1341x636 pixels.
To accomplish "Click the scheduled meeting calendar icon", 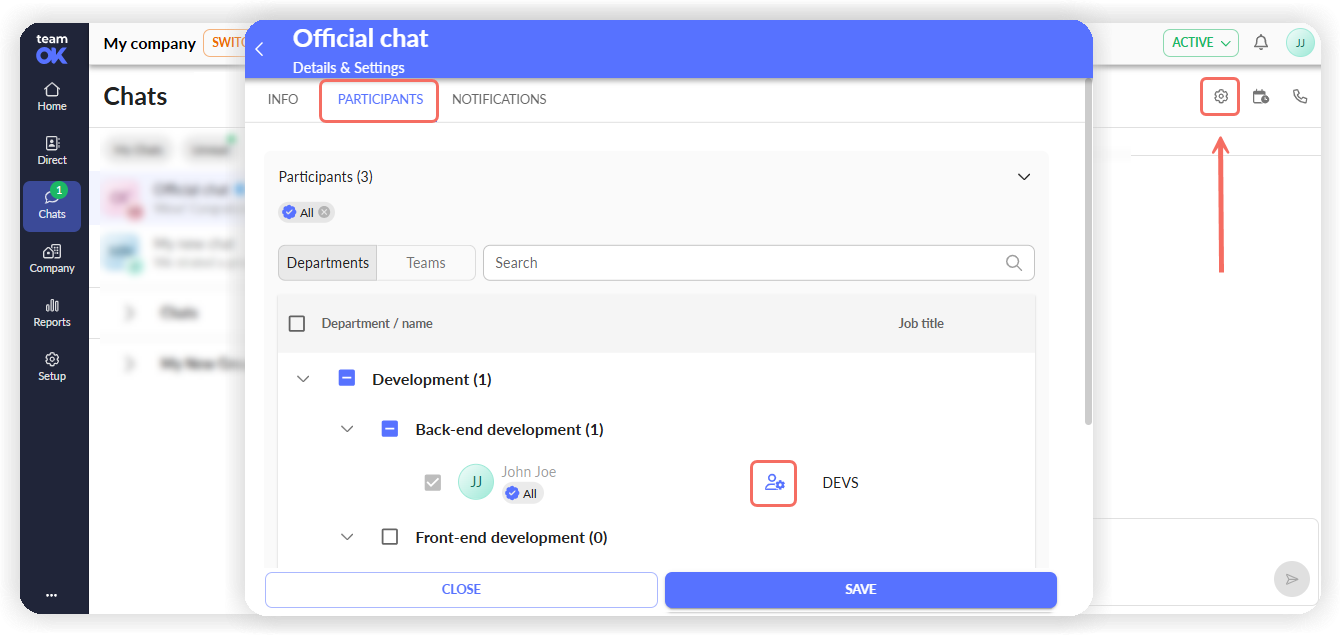I will pyautogui.click(x=1260, y=97).
